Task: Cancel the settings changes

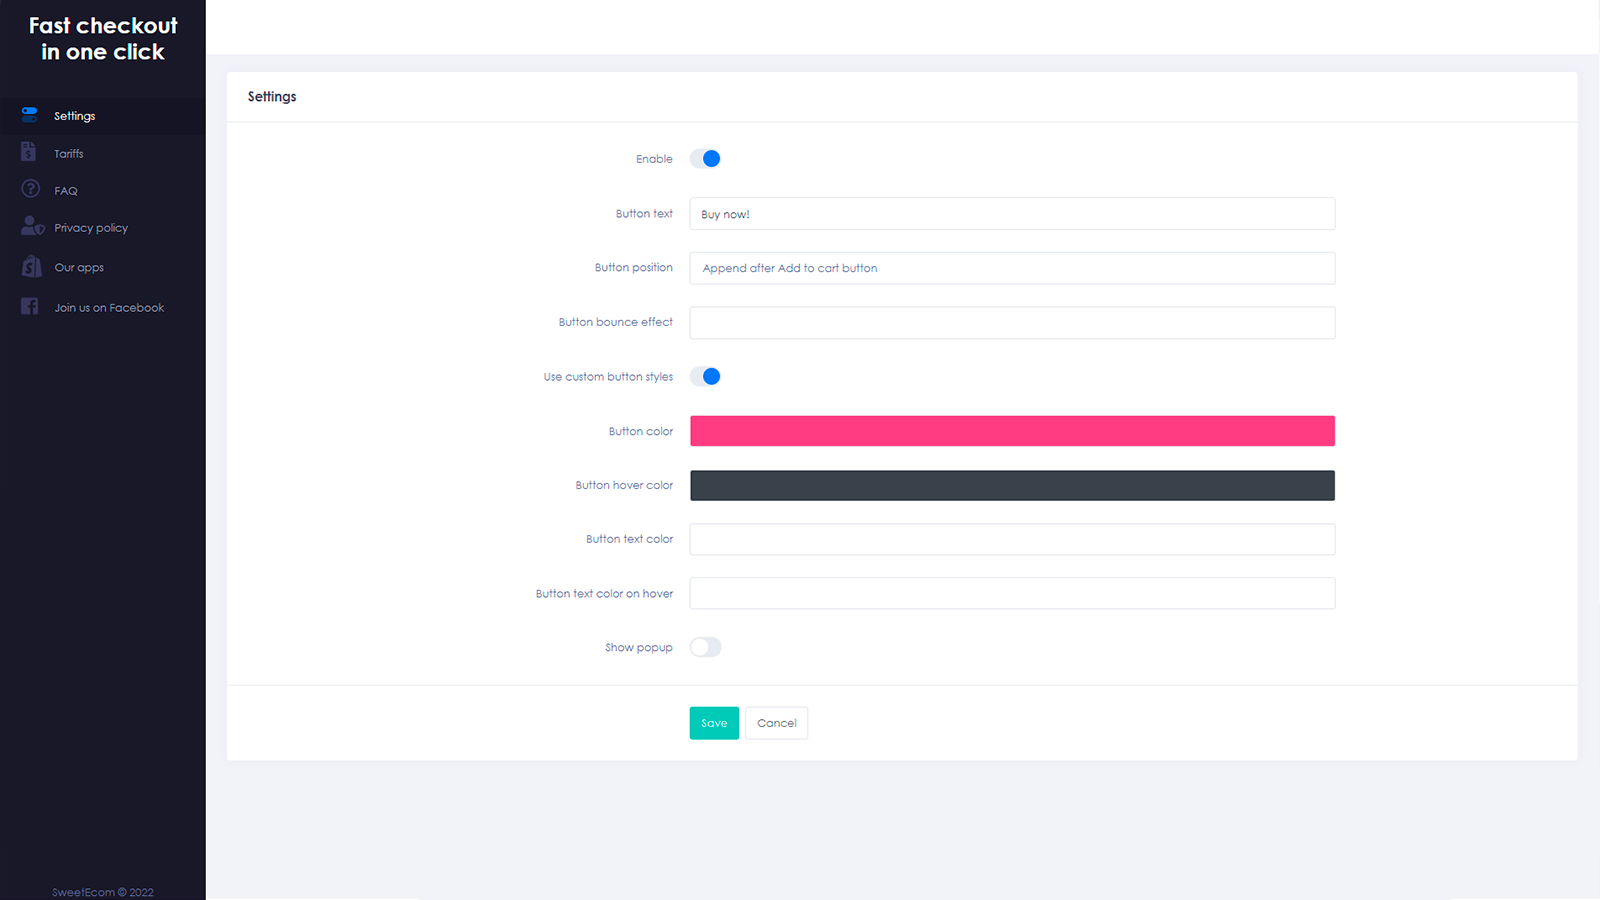Action: (x=776, y=723)
